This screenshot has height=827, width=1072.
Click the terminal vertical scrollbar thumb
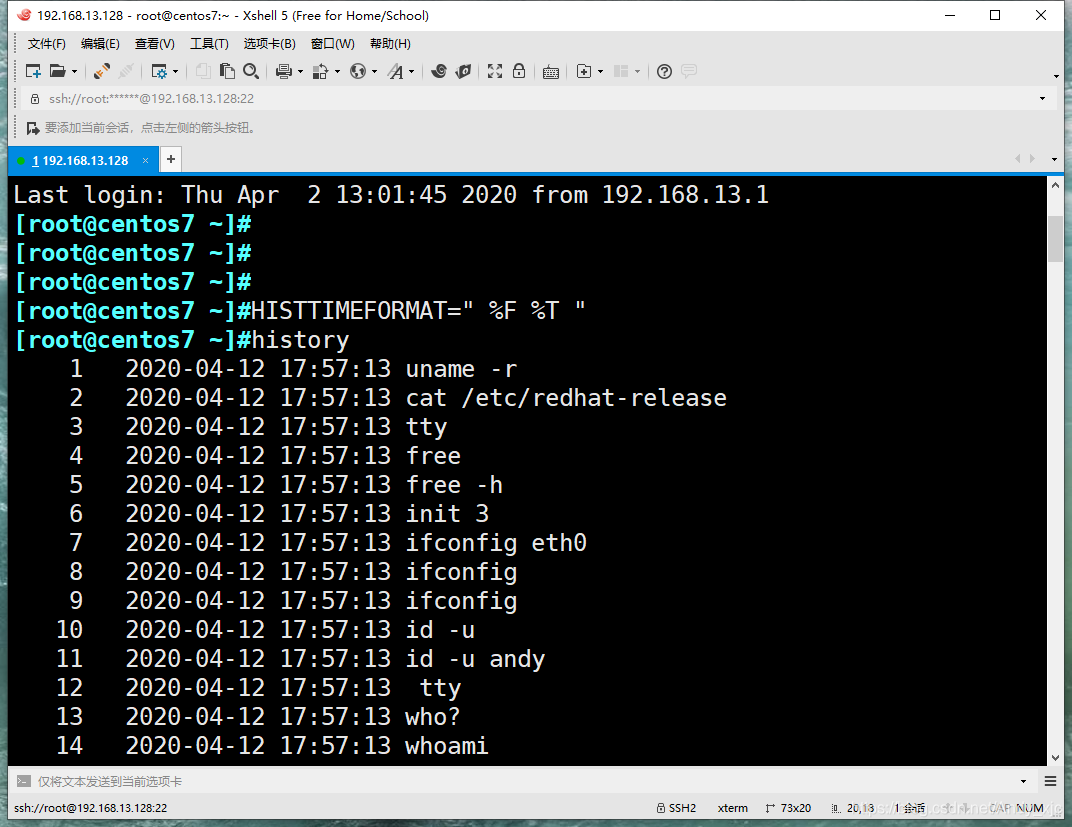click(1055, 239)
